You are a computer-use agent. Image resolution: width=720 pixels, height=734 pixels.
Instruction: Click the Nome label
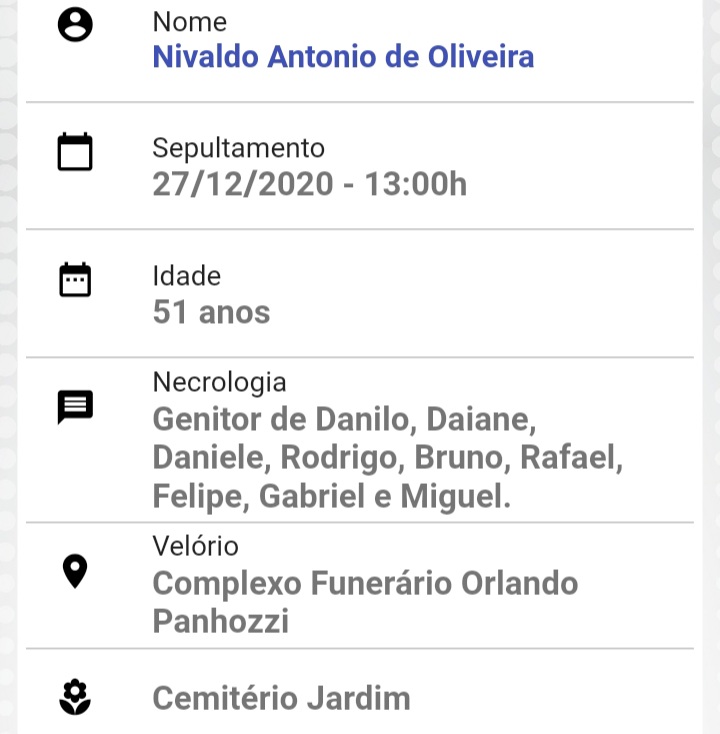[189, 22]
